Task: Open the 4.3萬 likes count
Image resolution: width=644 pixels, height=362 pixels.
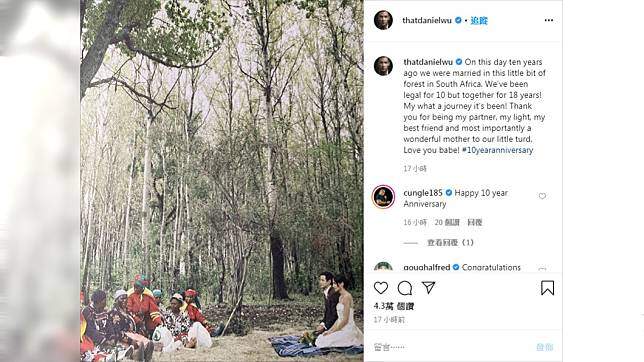Action: (394, 306)
